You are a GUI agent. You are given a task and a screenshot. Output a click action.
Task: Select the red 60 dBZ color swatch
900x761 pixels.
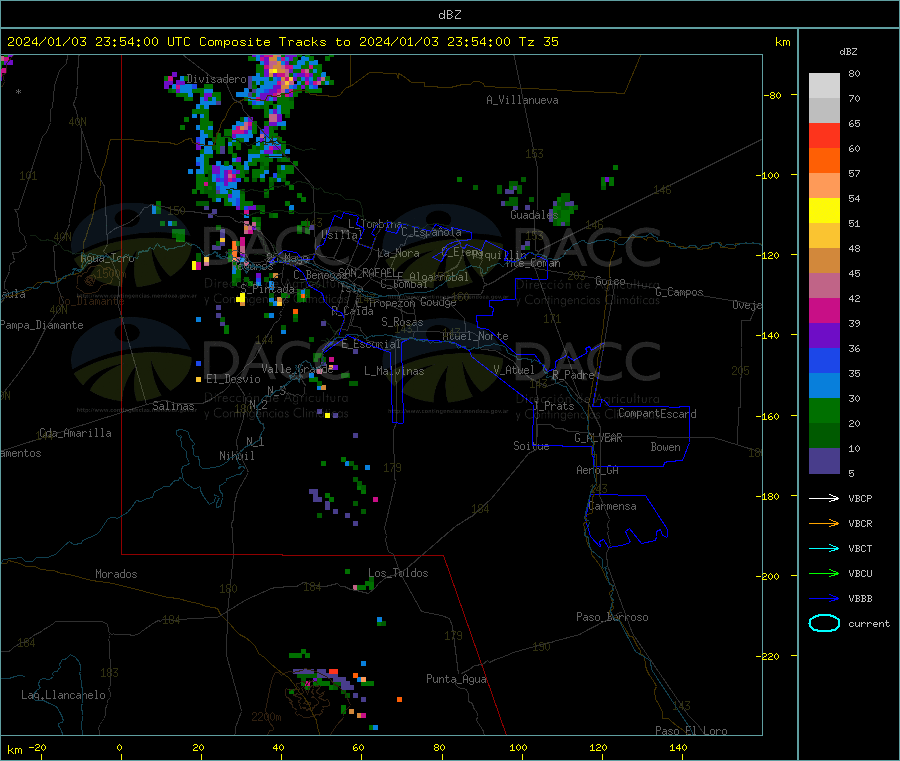pos(824,135)
